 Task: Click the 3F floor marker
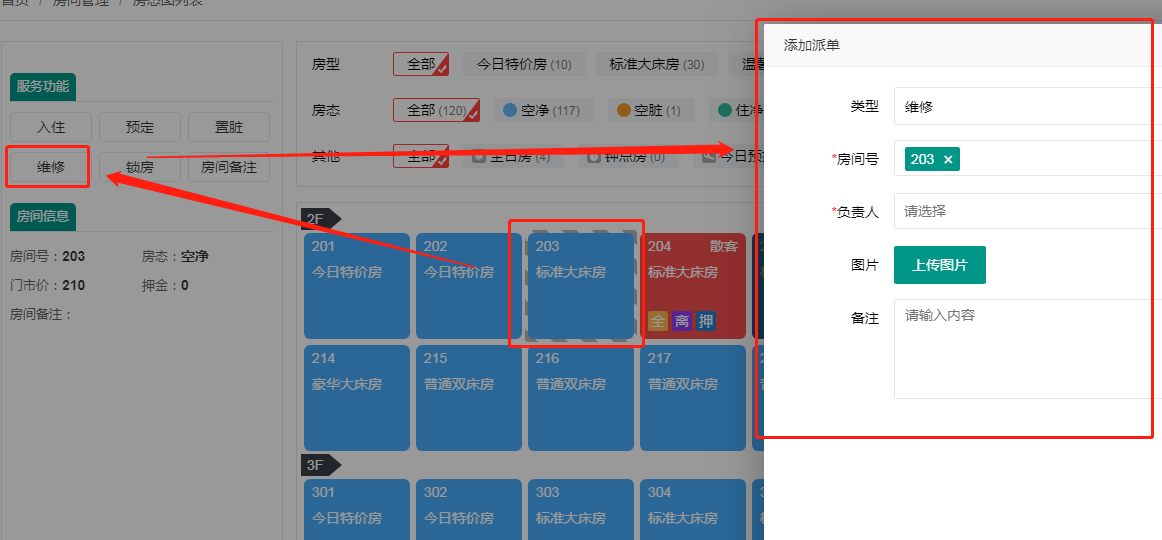click(320, 465)
